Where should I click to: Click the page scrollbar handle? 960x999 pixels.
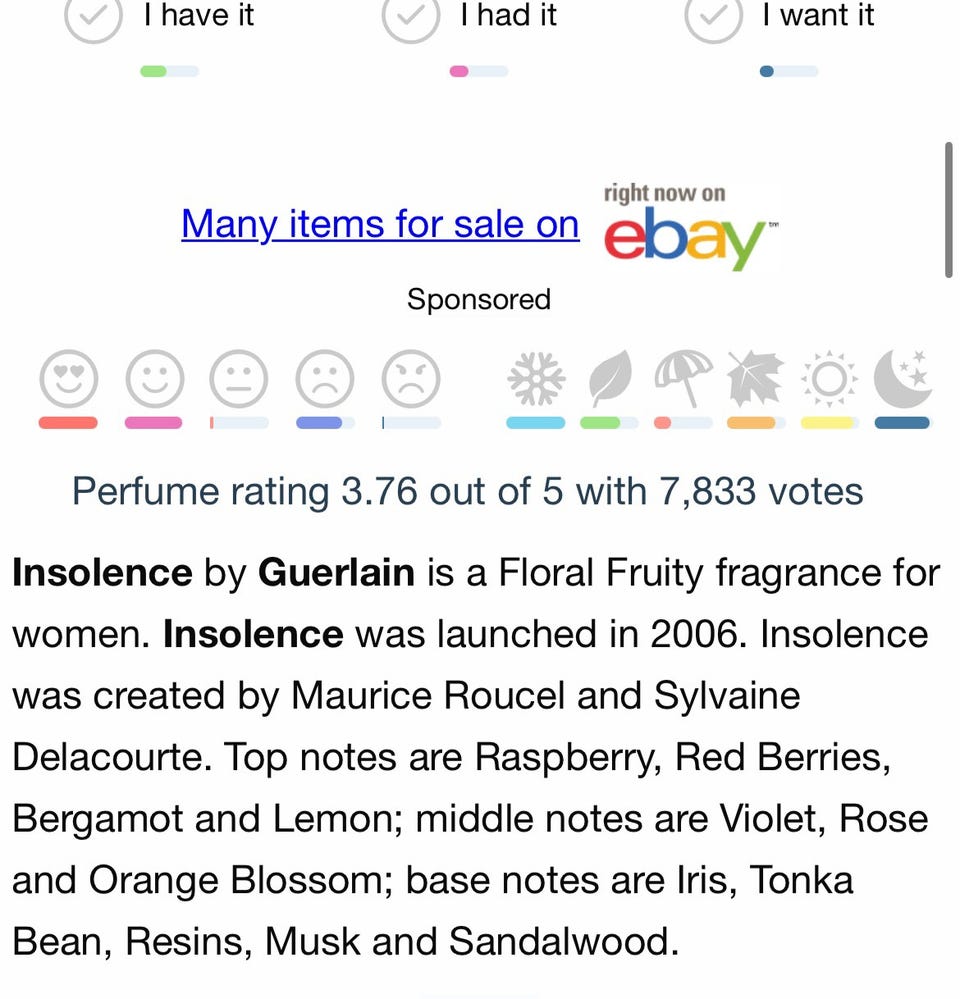949,210
